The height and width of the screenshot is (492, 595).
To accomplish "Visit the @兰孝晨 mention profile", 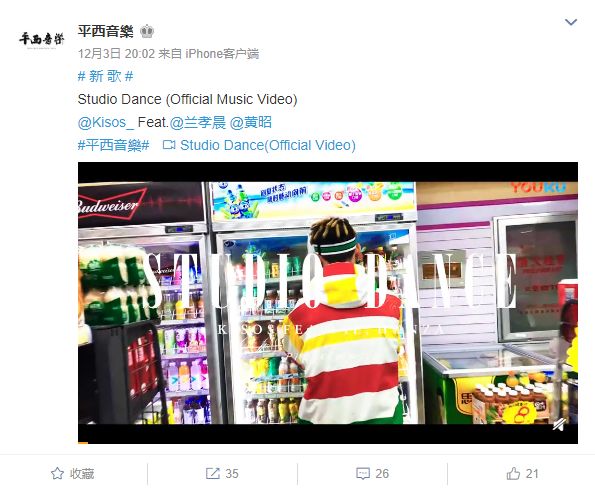I will pos(198,122).
